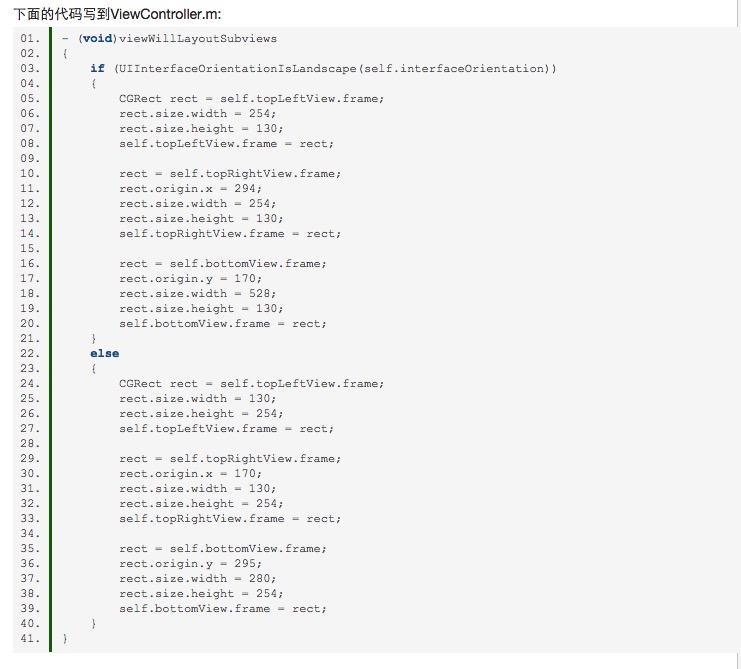Click rect.origin.x = 294 line

point(190,189)
